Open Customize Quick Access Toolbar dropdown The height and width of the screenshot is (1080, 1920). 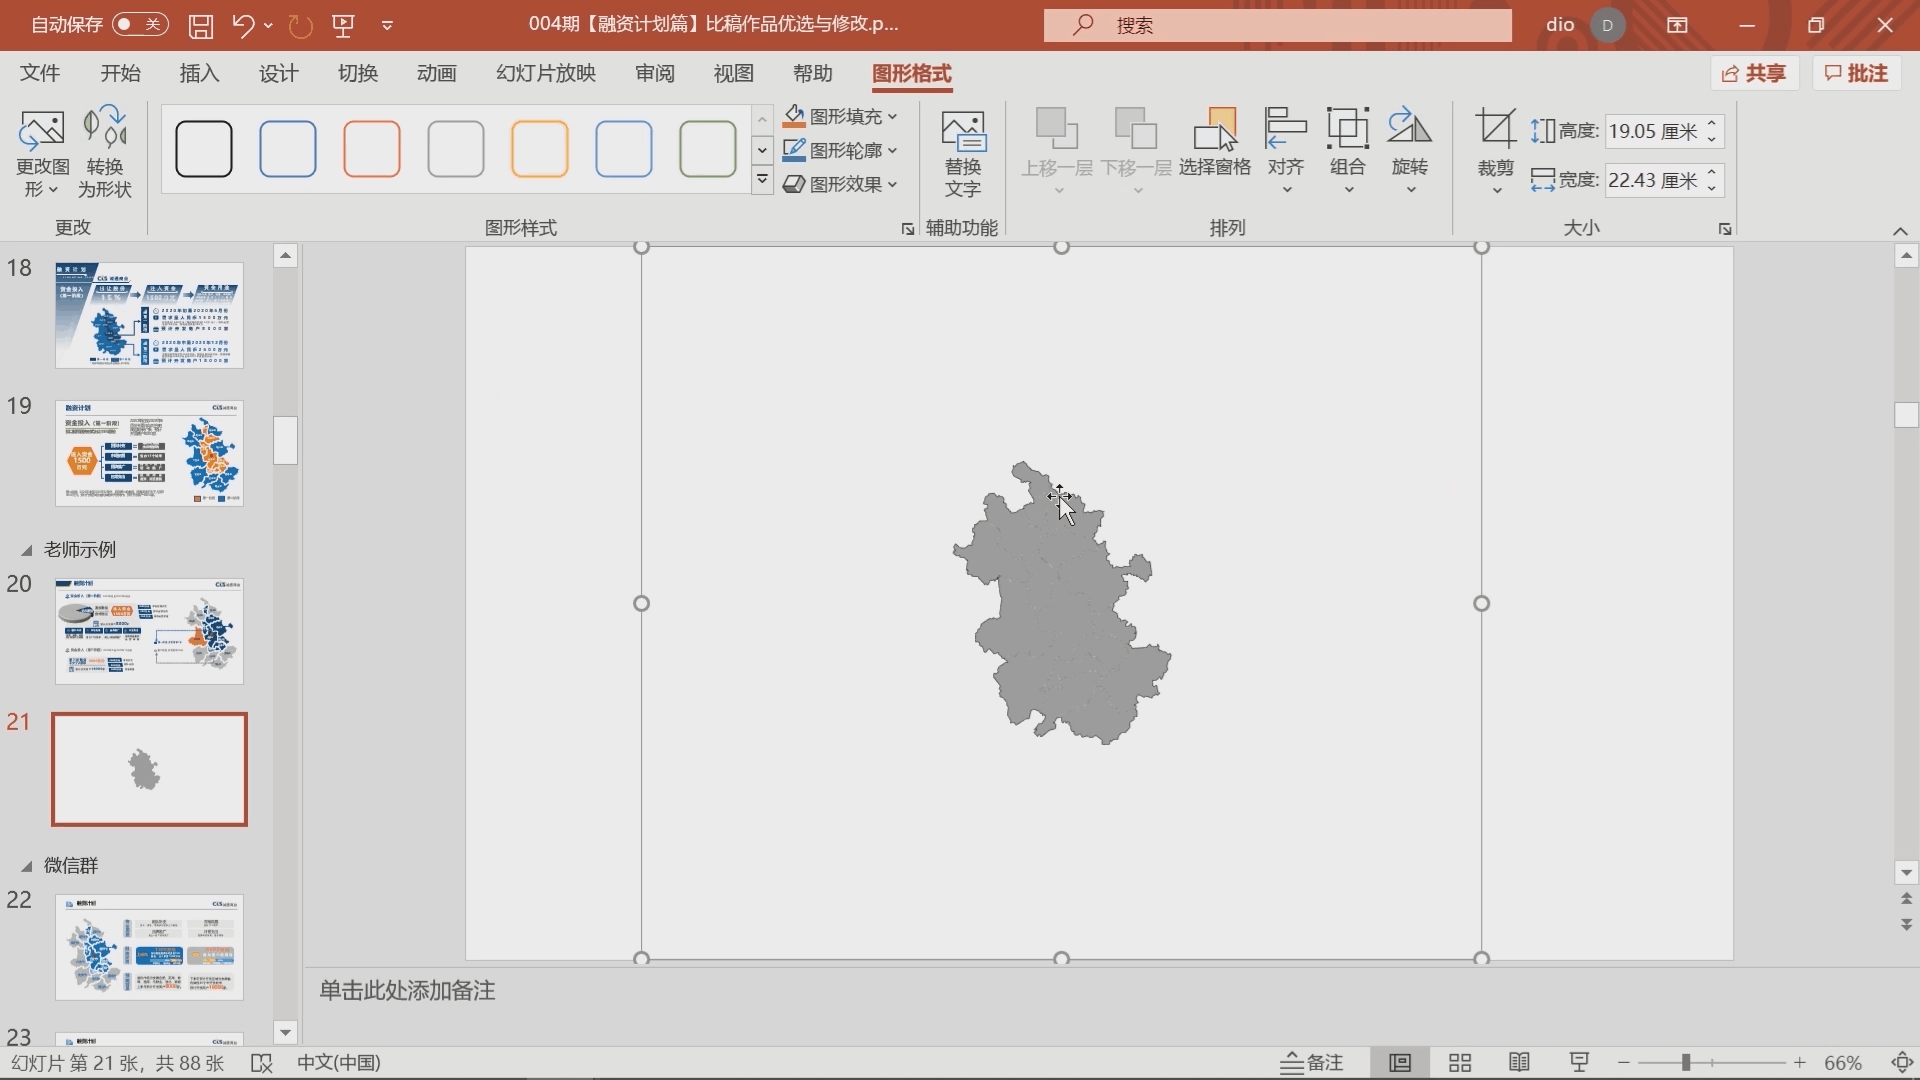[x=387, y=26]
